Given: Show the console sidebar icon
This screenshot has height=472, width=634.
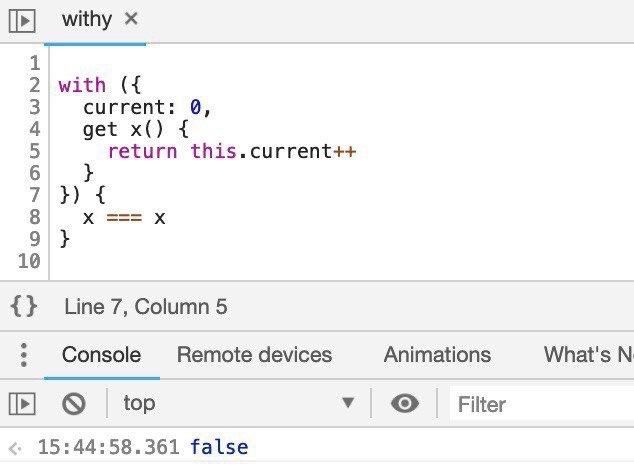Looking at the screenshot, I should (x=22, y=403).
